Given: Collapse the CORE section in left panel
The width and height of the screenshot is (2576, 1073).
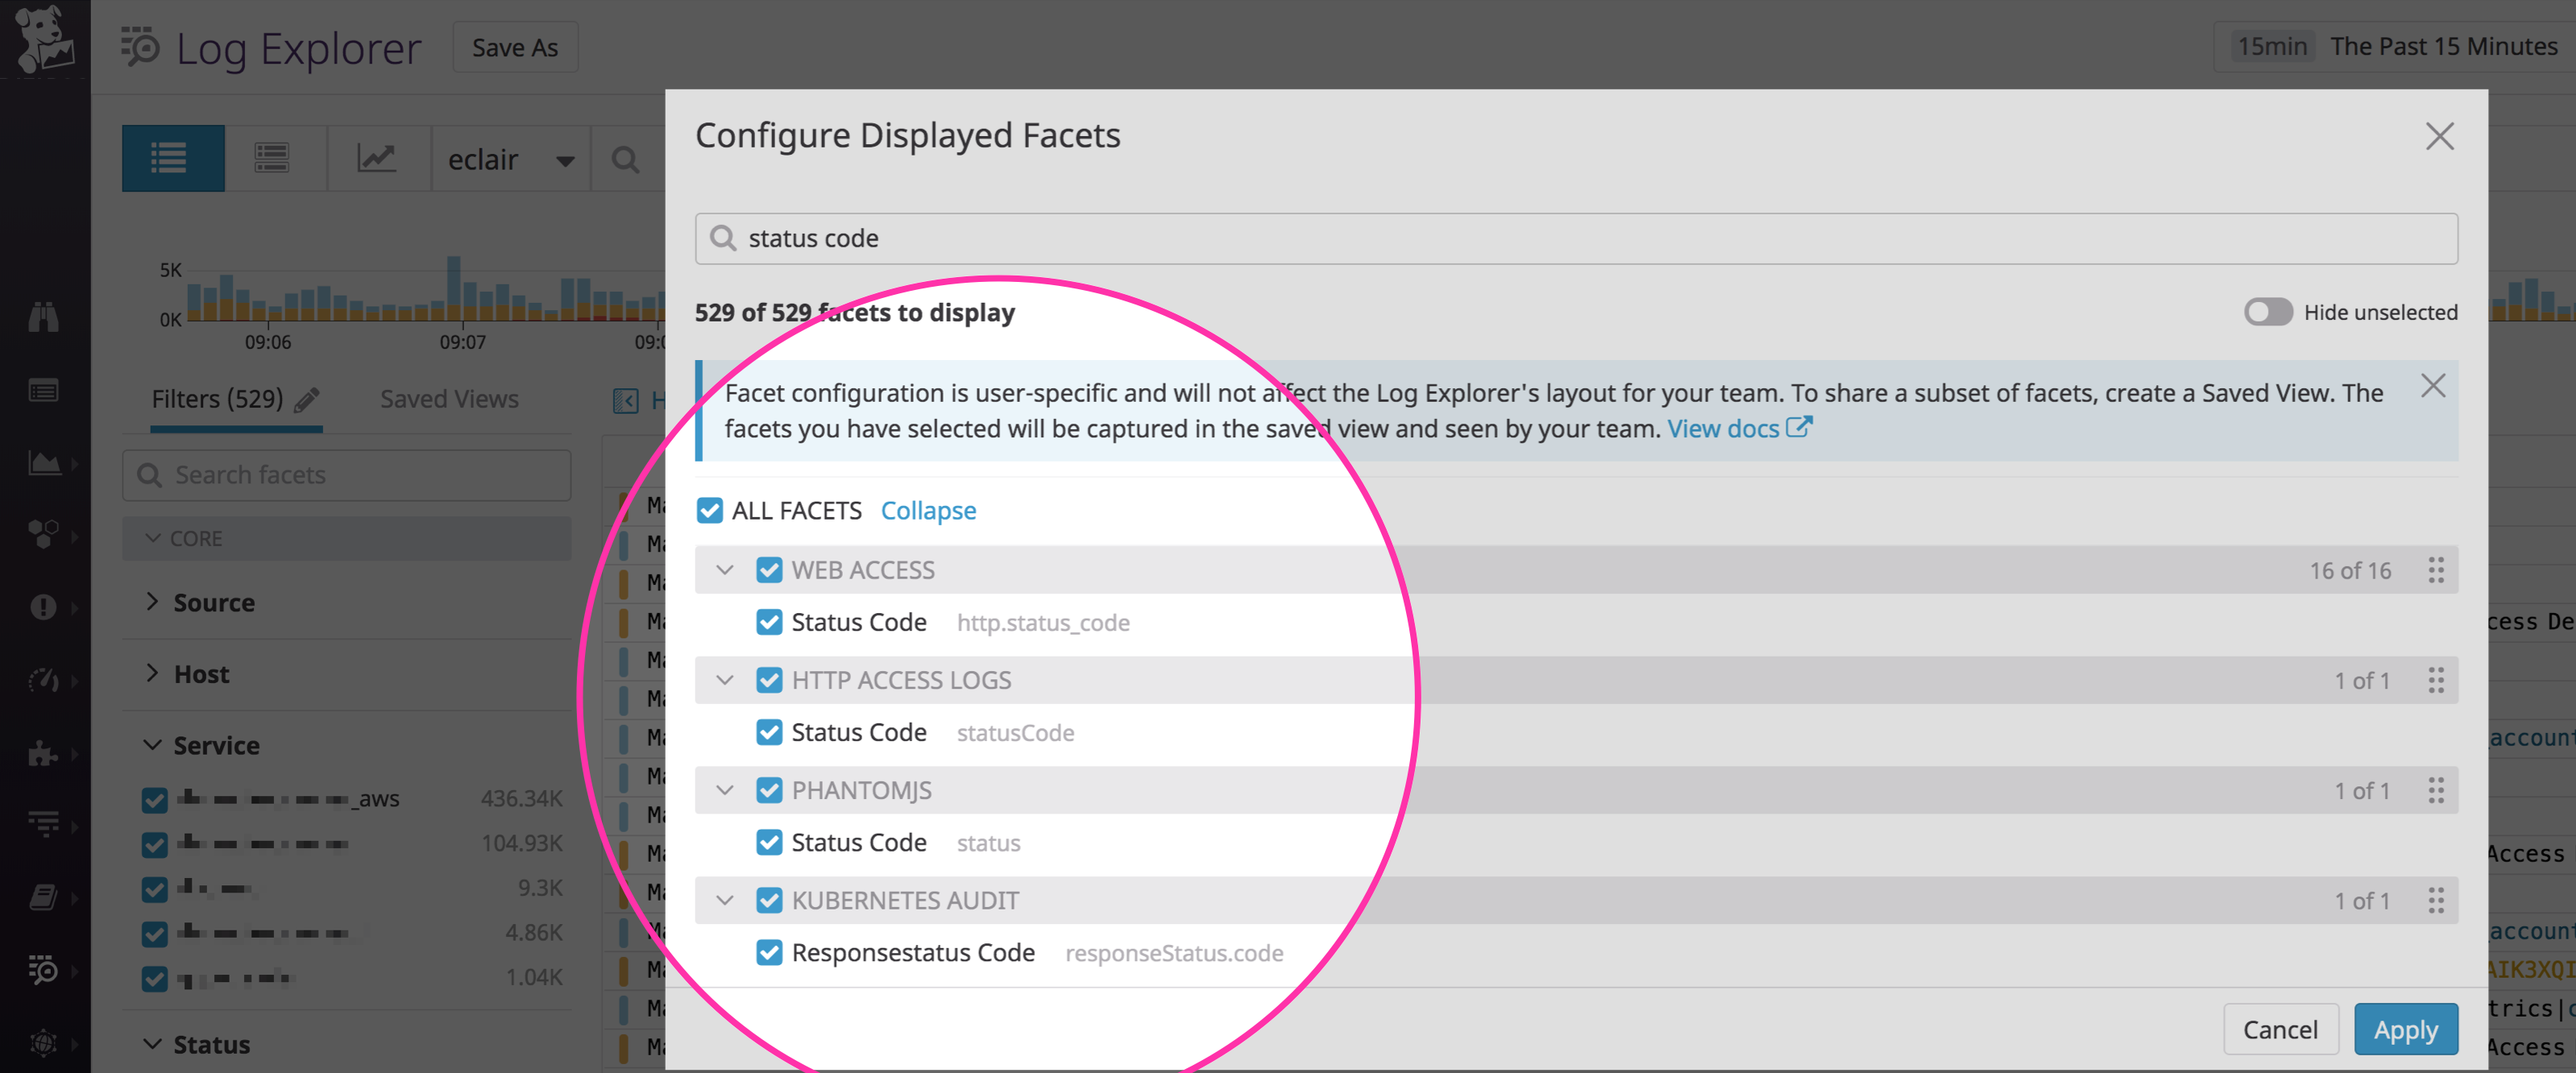Looking at the screenshot, I should (153, 538).
